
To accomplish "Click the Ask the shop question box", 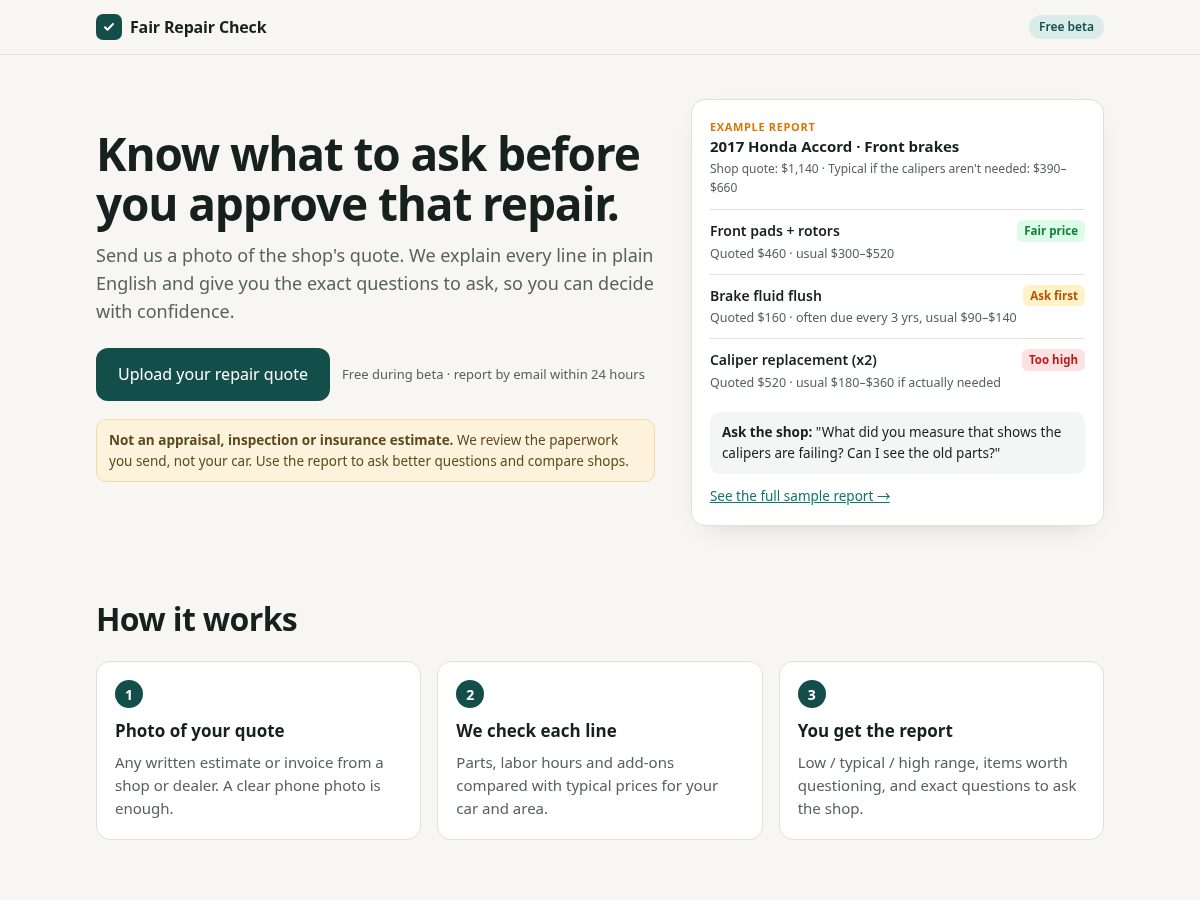I will point(897,443).
